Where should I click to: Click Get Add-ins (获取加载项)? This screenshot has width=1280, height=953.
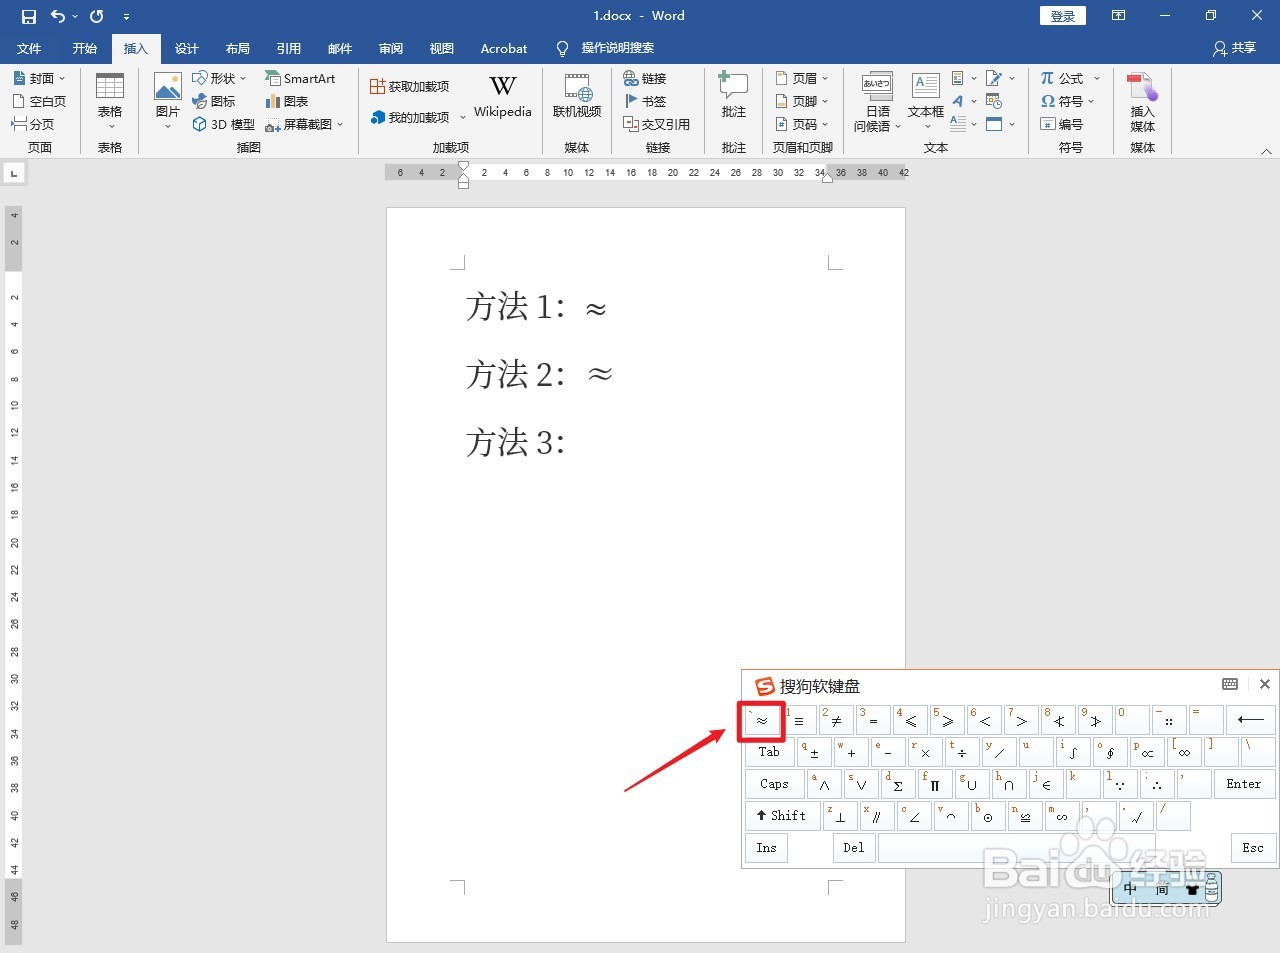(409, 87)
